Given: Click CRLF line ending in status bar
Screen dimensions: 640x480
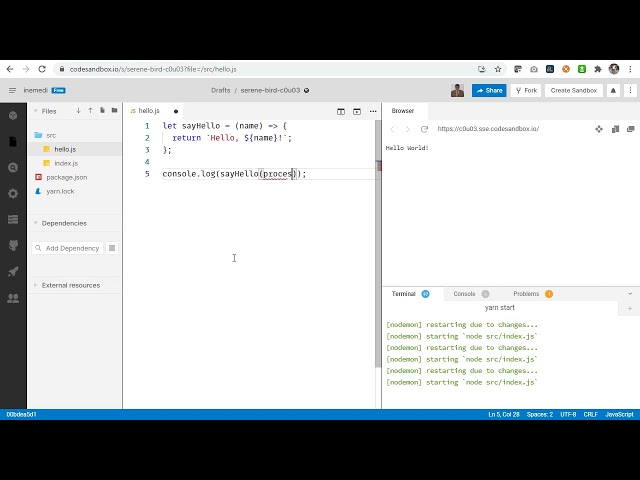Looking at the screenshot, I should click(x=590, y=414).
